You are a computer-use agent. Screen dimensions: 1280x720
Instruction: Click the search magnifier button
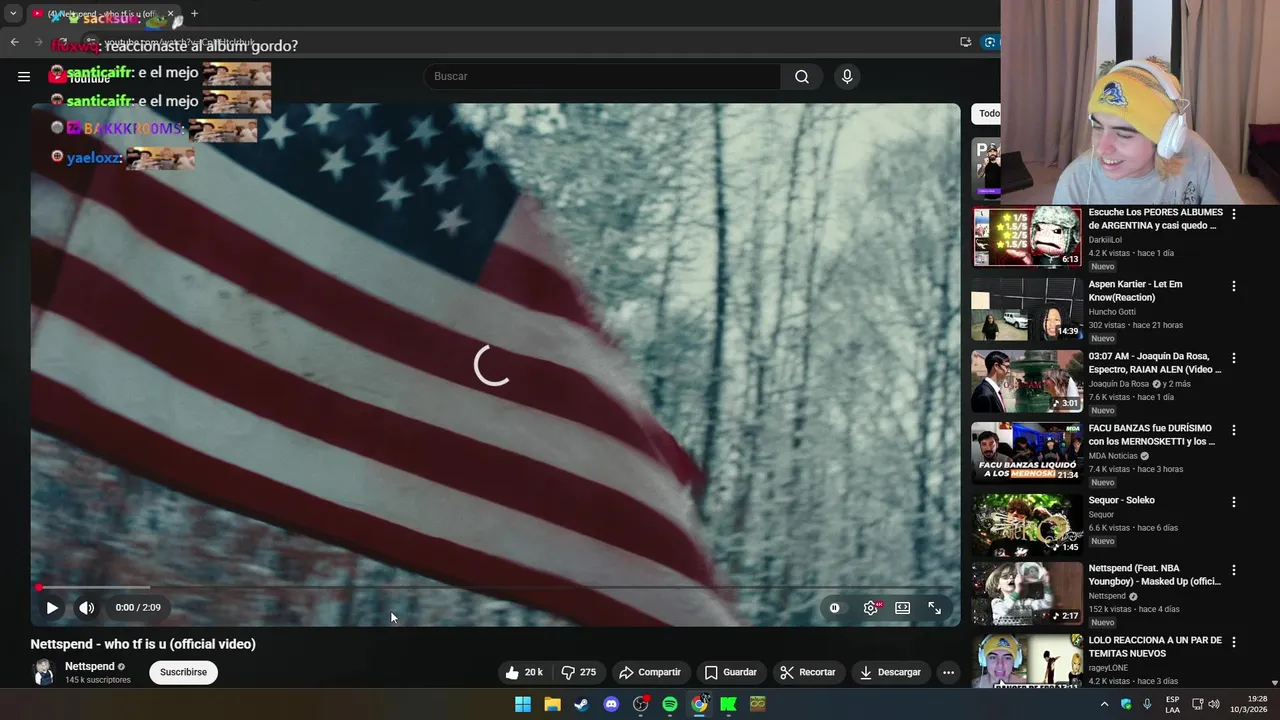tap(802, 77)
